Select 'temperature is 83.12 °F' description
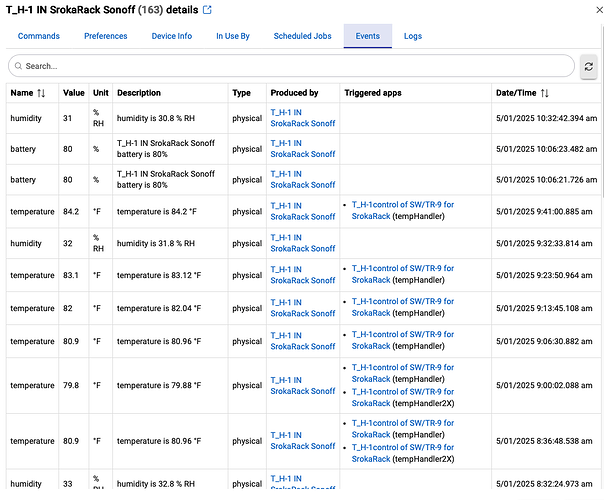 point(159,275)
